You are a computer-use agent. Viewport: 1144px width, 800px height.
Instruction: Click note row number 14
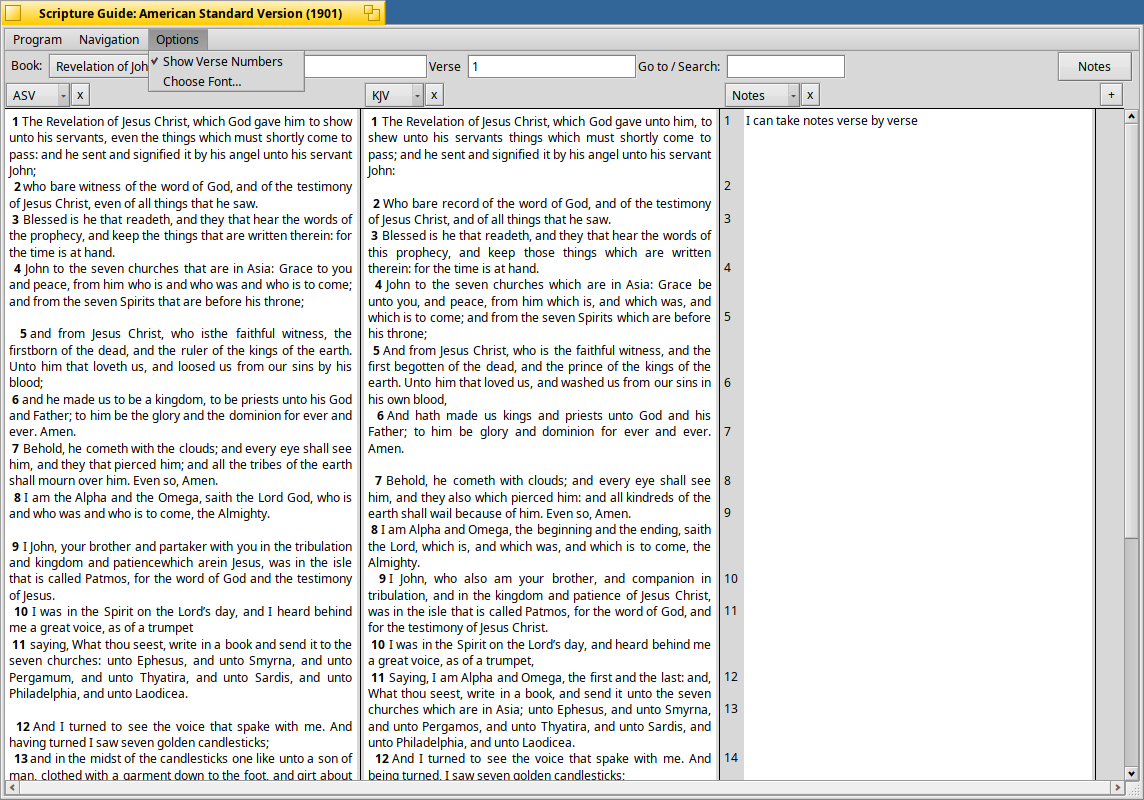731,758
